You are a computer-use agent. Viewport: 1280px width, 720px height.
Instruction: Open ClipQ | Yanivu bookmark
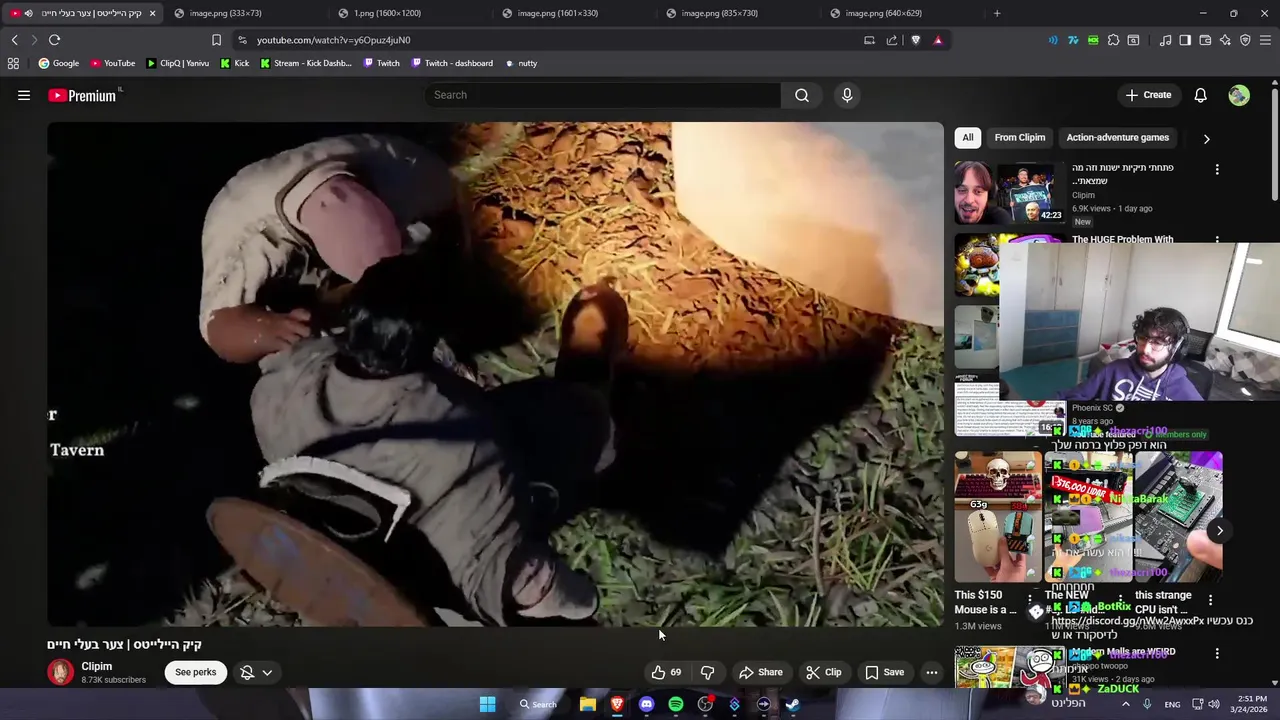click(178, 63)
